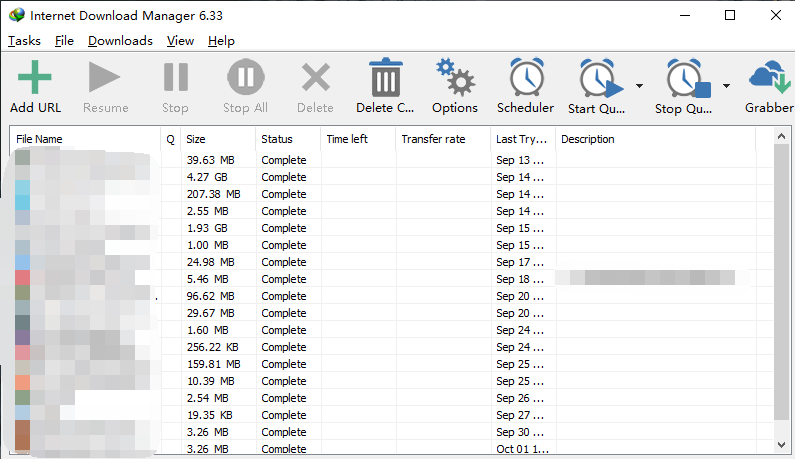The height and width of the screenshot is (459, 795).
Task: Click the Stop pause icon
Action: click(x=175, y=78)
